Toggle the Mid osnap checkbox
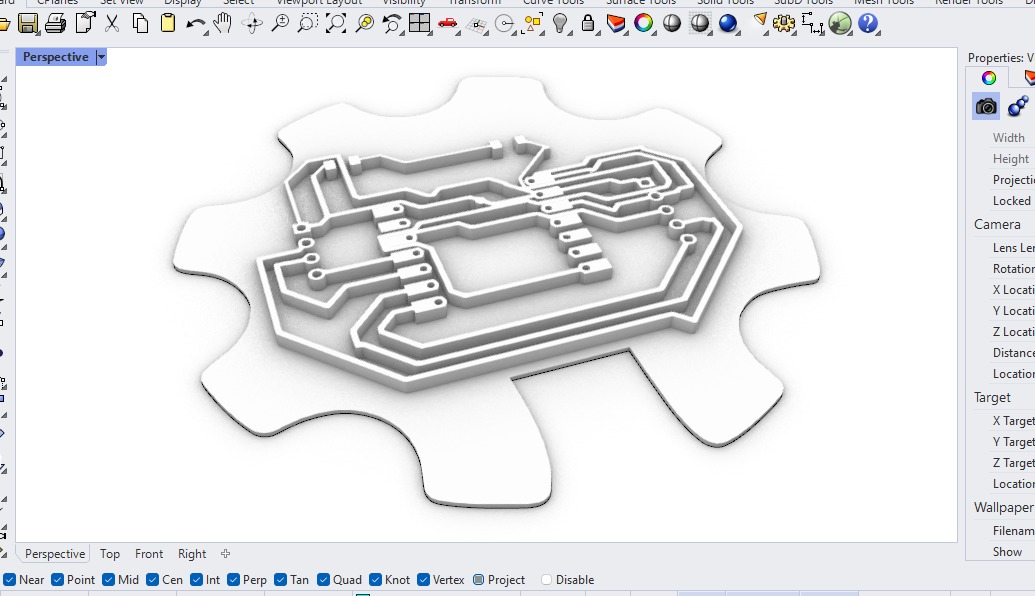The width and height of the screenshot is (1035, 596). point(109,579)
